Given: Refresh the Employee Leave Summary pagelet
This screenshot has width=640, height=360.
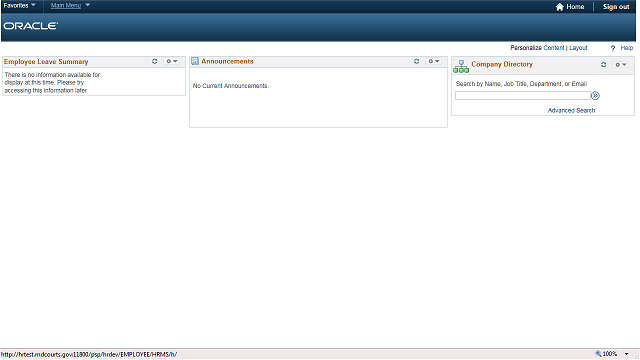Looking at the screenshot, I should point(155,61).
